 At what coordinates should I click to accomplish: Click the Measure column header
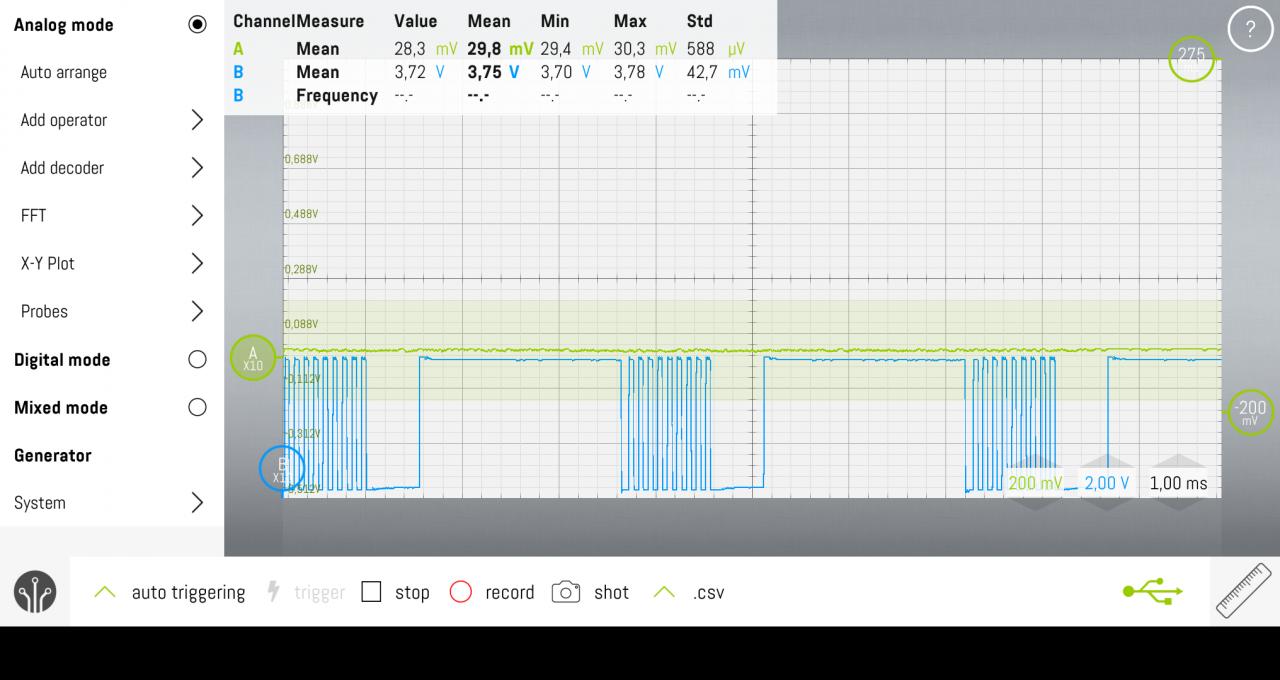[x=330, y=21]
